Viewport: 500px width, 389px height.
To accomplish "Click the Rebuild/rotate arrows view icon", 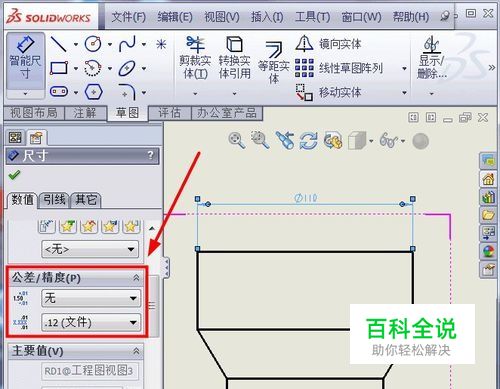I will (308, 140).
